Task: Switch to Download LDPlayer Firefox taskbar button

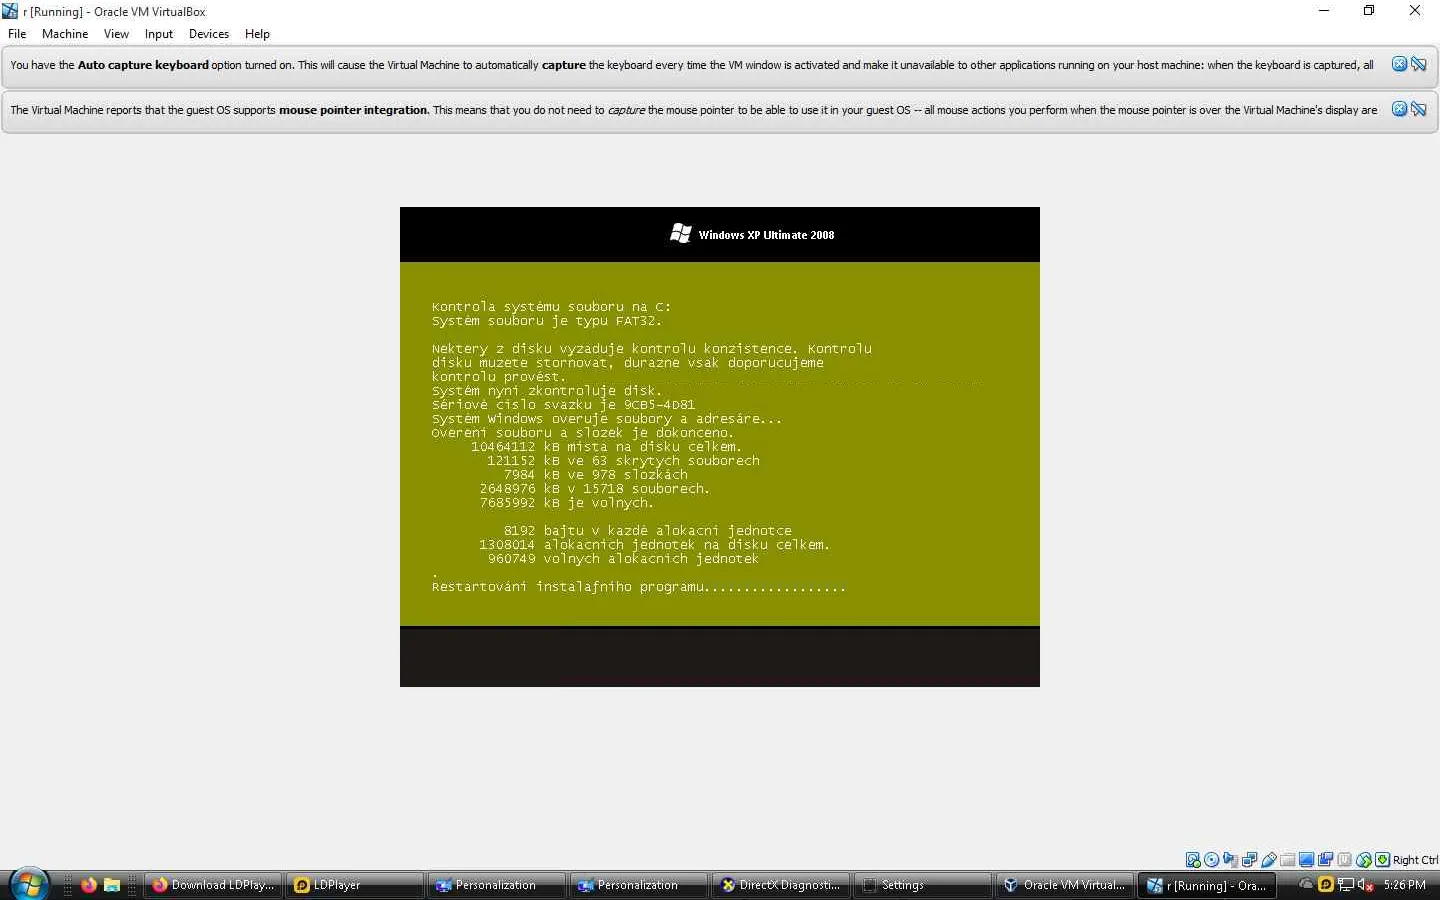Action: click(215, 885)
